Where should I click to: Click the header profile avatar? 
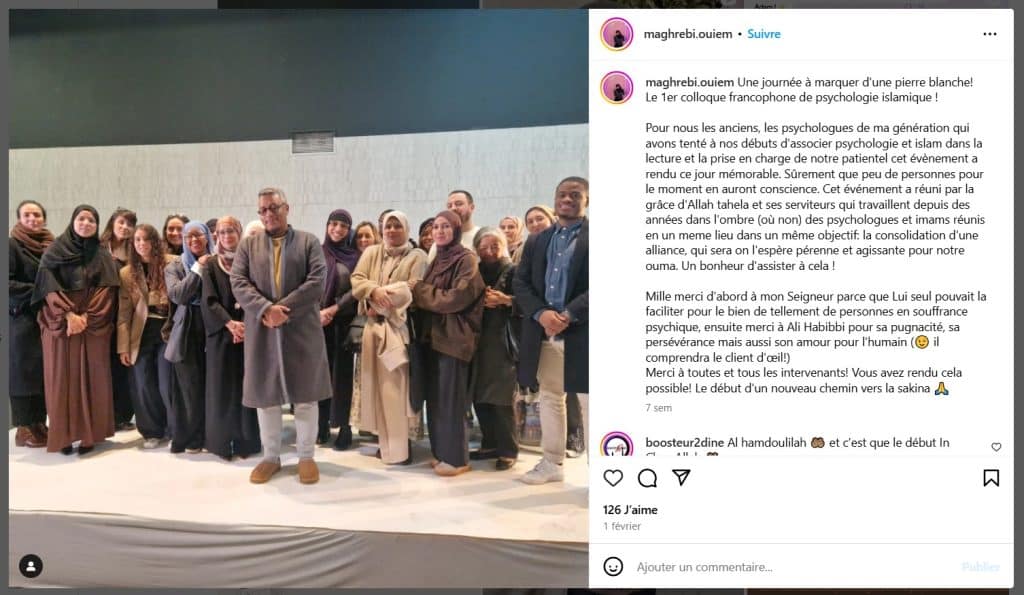[616, 34]
